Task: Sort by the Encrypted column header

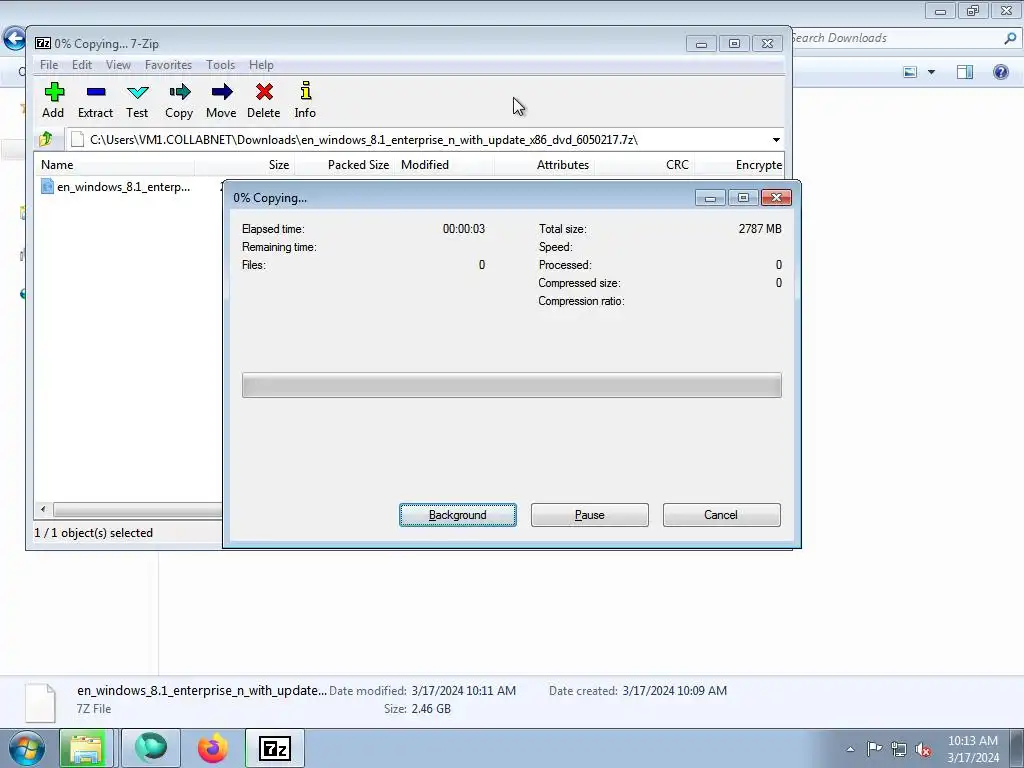Action: tap(739, 165)
